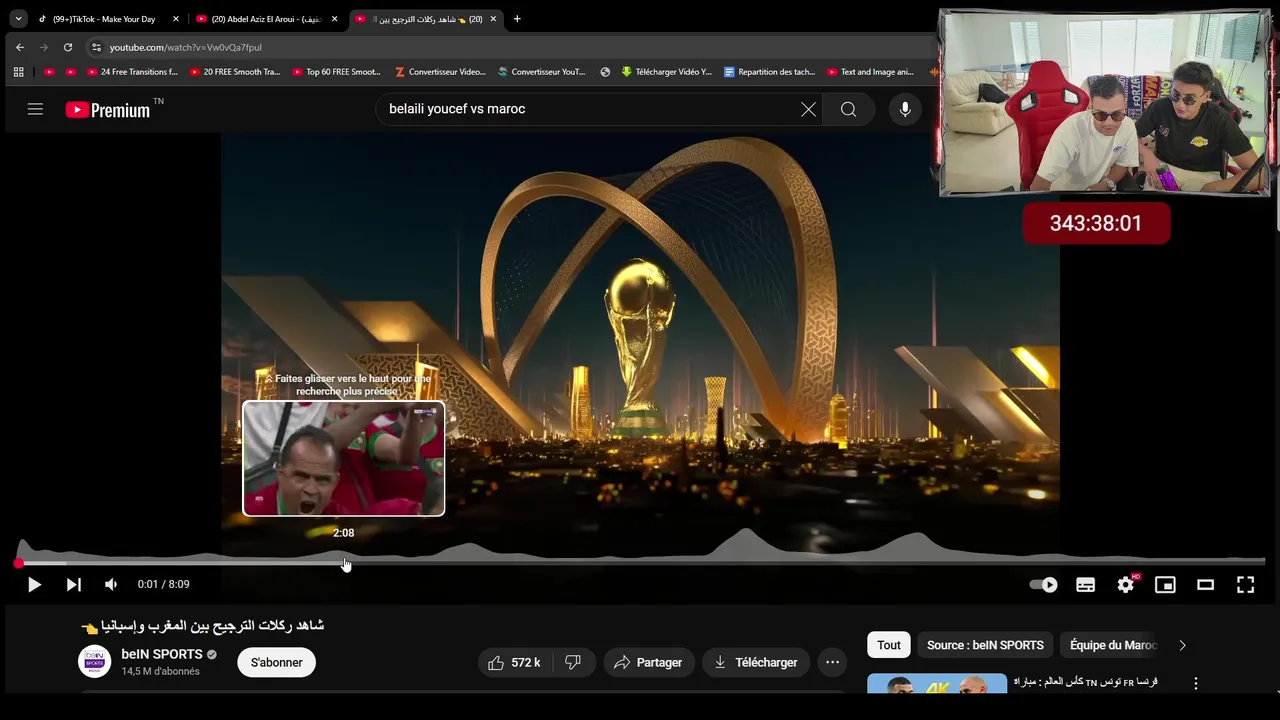Share the video via Partager
The width and height of the screenshot is (1280, 720).
tap(648, 662)
